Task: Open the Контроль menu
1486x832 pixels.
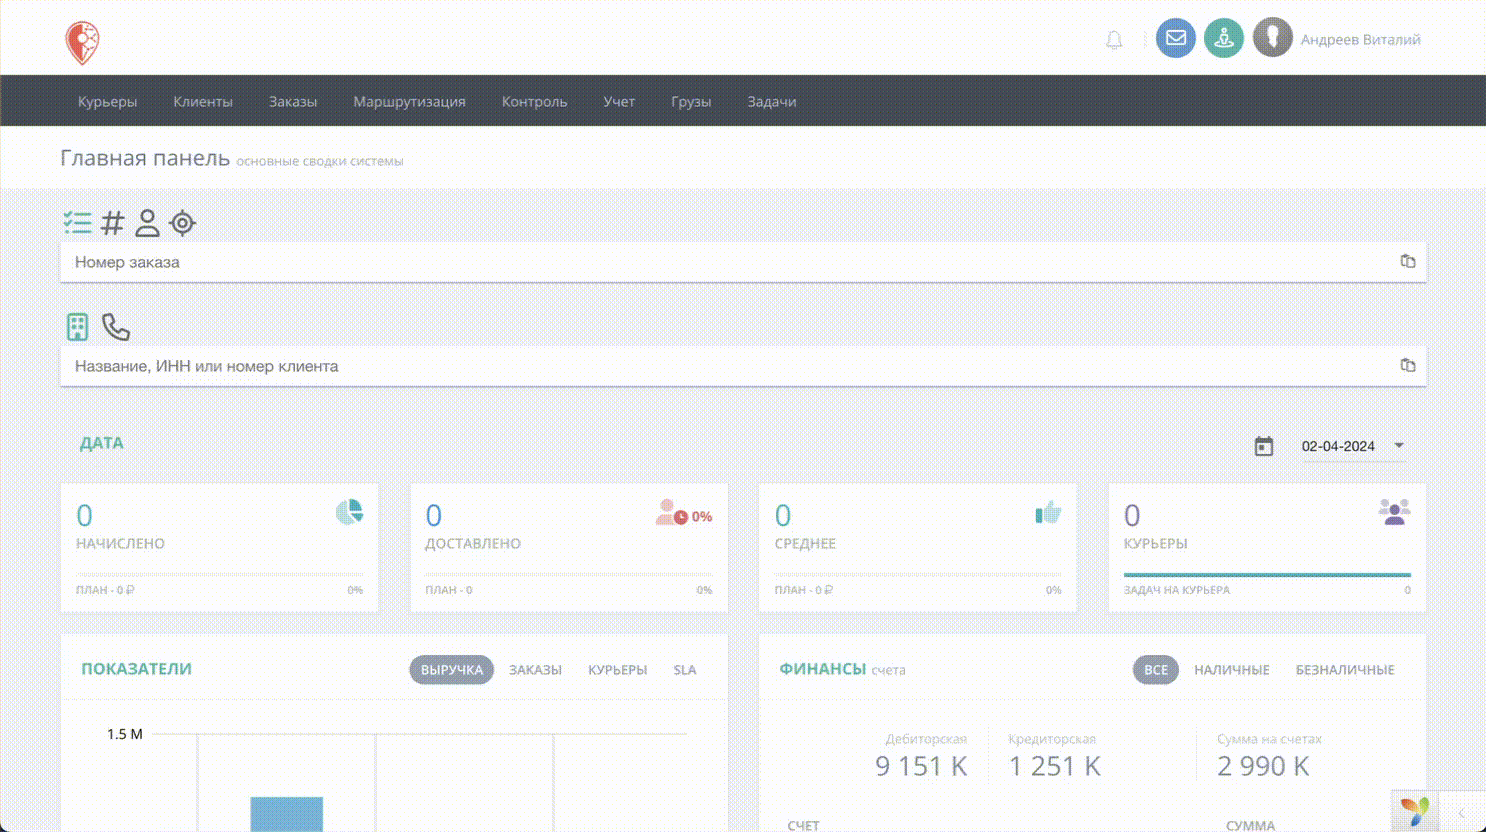Action: 534,101
